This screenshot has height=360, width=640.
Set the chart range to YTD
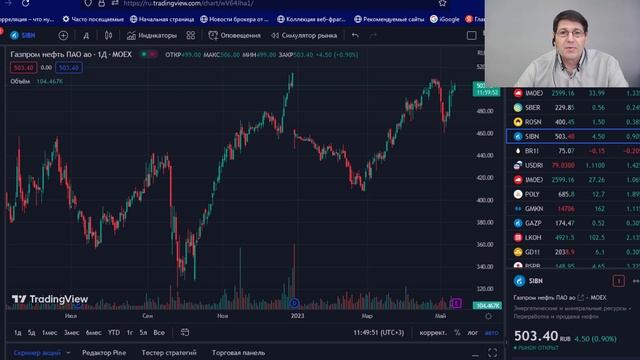tap(114, 333)
